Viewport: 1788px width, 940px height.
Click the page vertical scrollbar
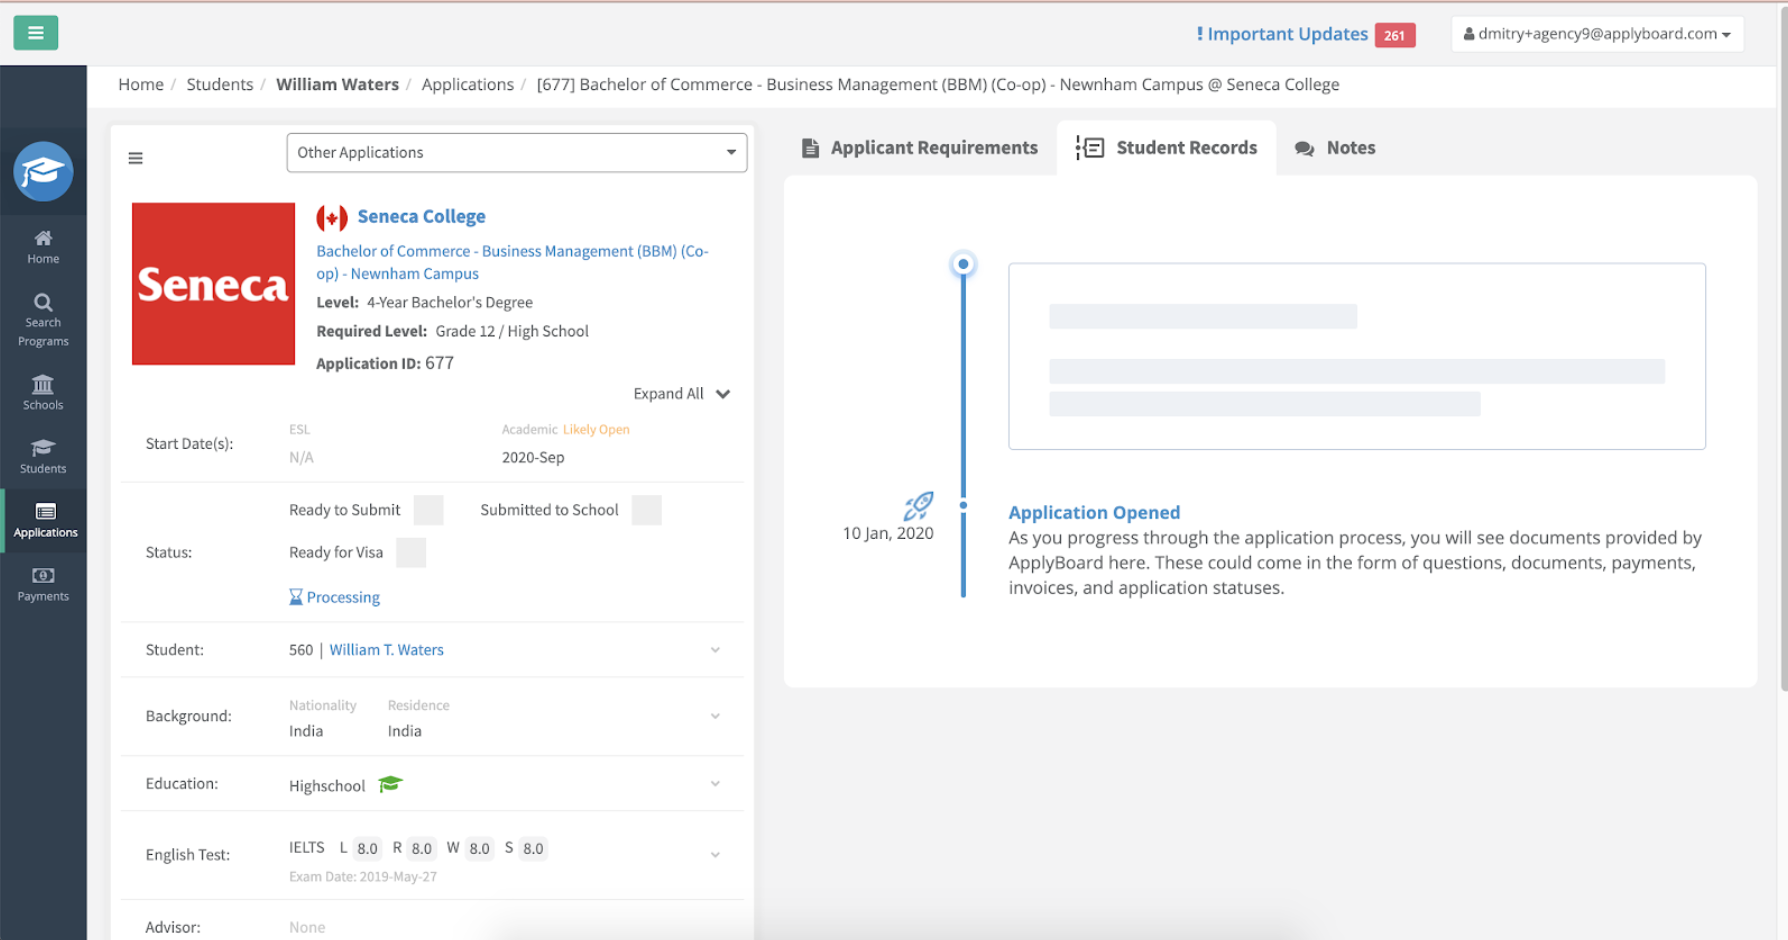[x=1783, y=350]
